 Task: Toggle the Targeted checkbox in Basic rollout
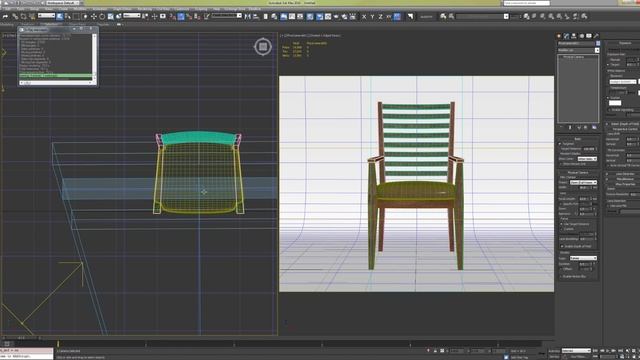[560, 144]
